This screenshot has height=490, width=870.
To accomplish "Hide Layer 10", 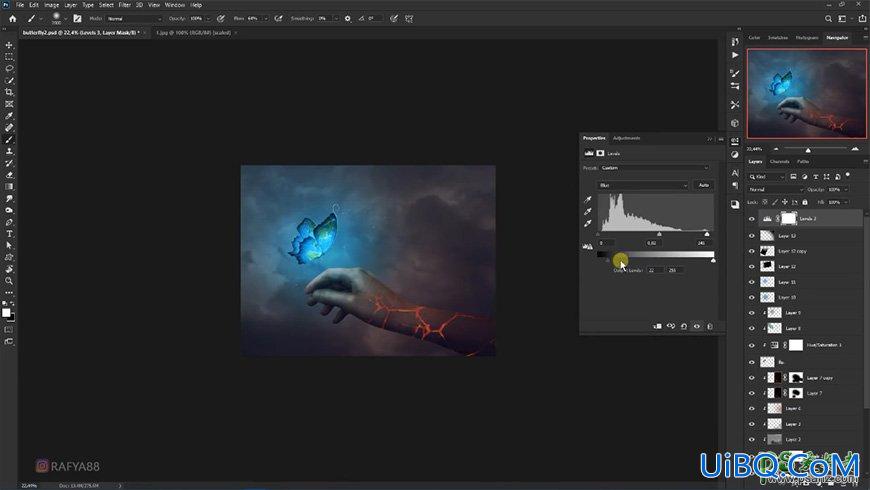I will coord(752,297).
